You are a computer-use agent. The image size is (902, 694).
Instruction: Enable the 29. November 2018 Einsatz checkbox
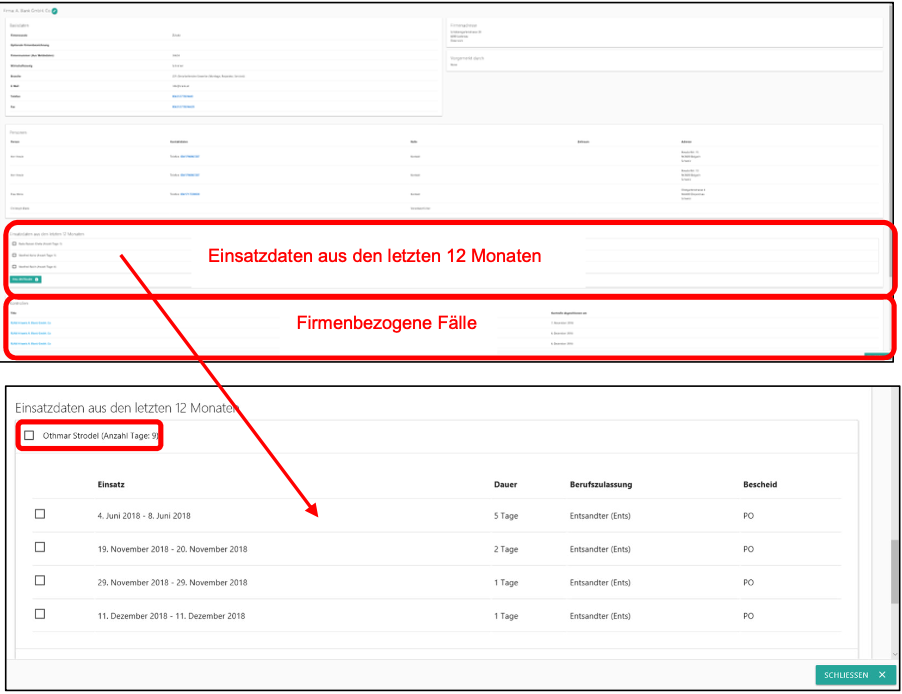coord(40,581)
